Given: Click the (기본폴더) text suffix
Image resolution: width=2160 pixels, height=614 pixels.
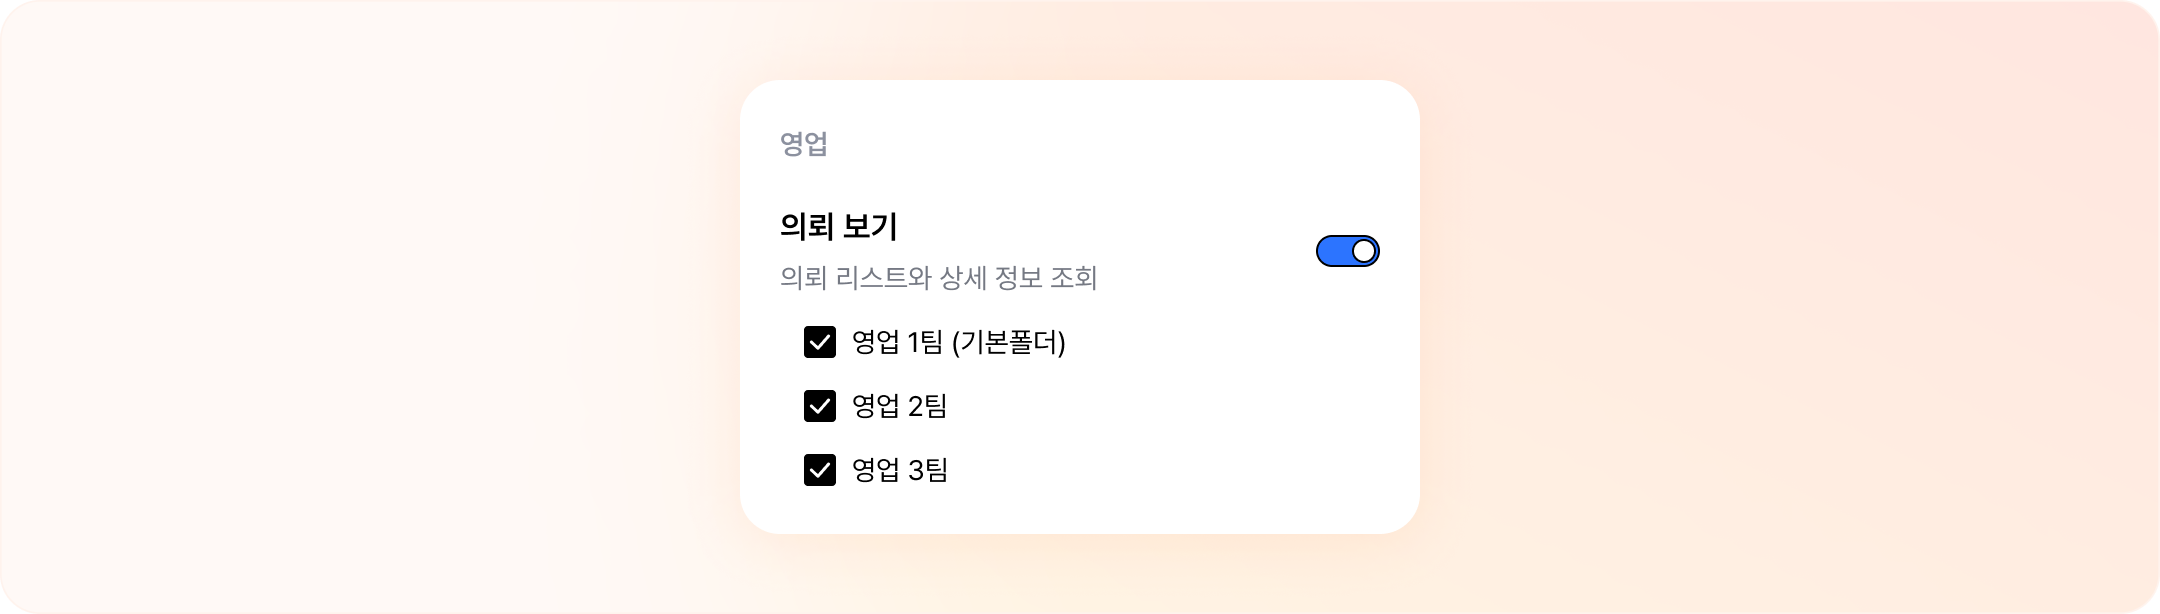Looking at the screenshot, I should (1009, 343).
